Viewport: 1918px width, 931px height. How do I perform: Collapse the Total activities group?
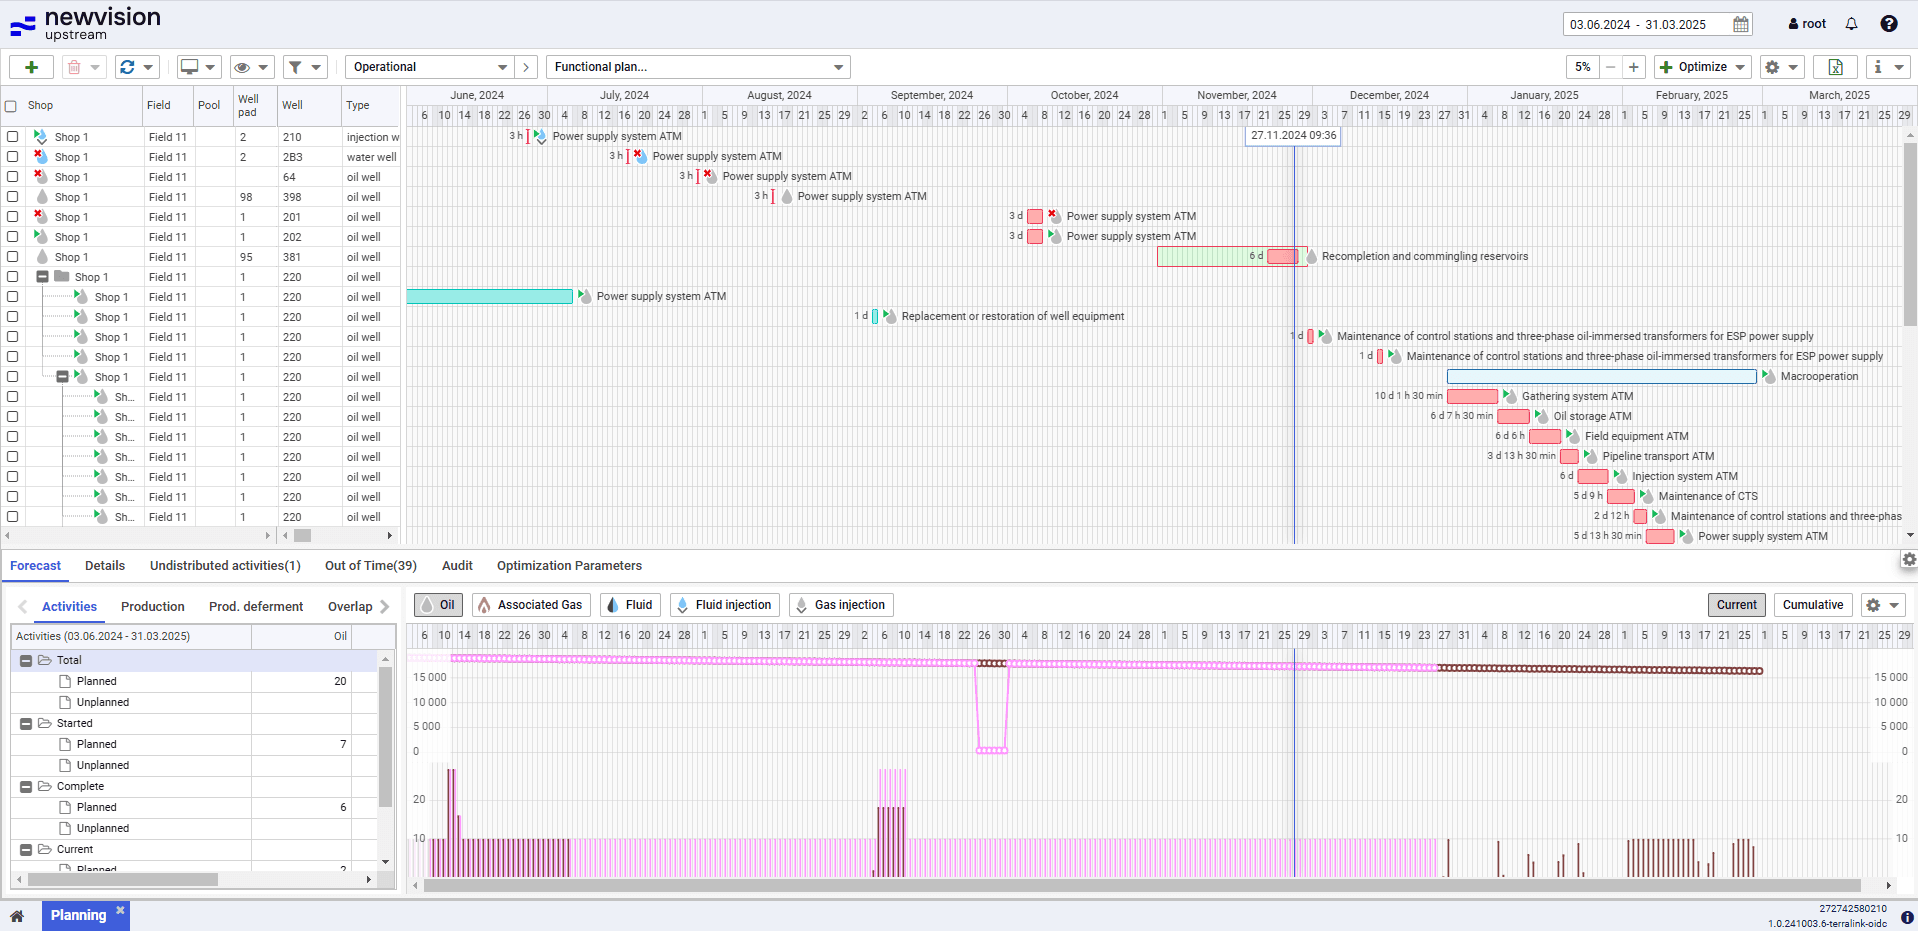[x=26, y=661]
